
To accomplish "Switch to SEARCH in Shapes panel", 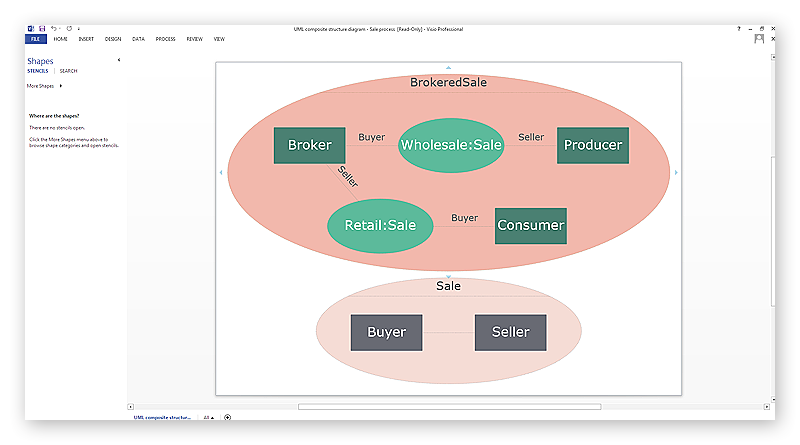I will click(68, 71).
